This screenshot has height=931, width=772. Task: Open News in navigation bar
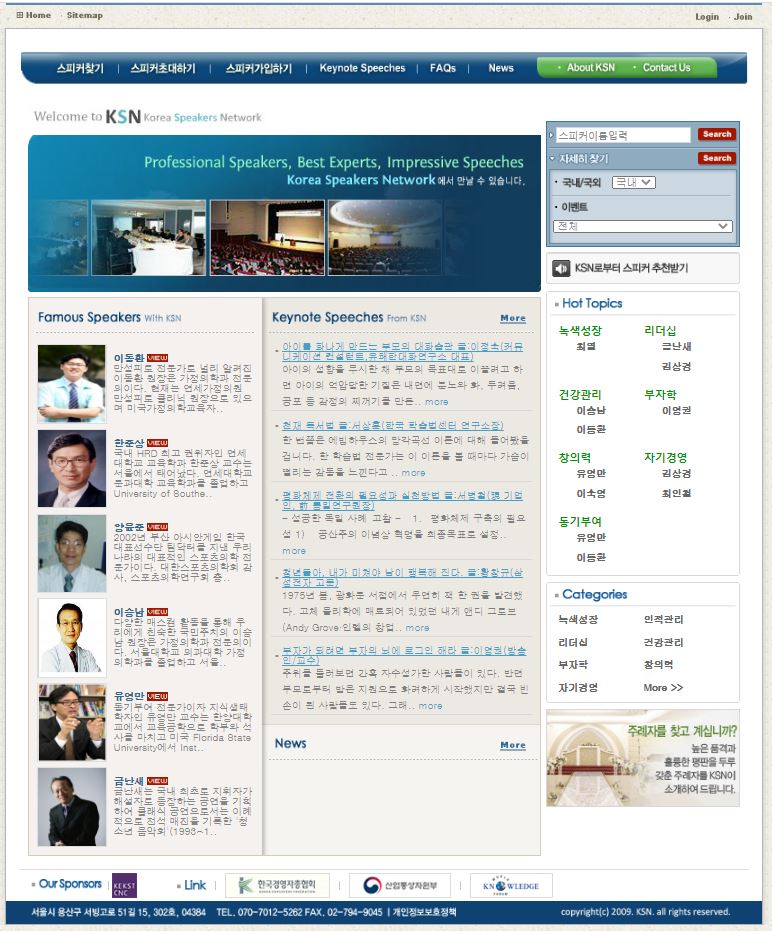click(501, 68)
